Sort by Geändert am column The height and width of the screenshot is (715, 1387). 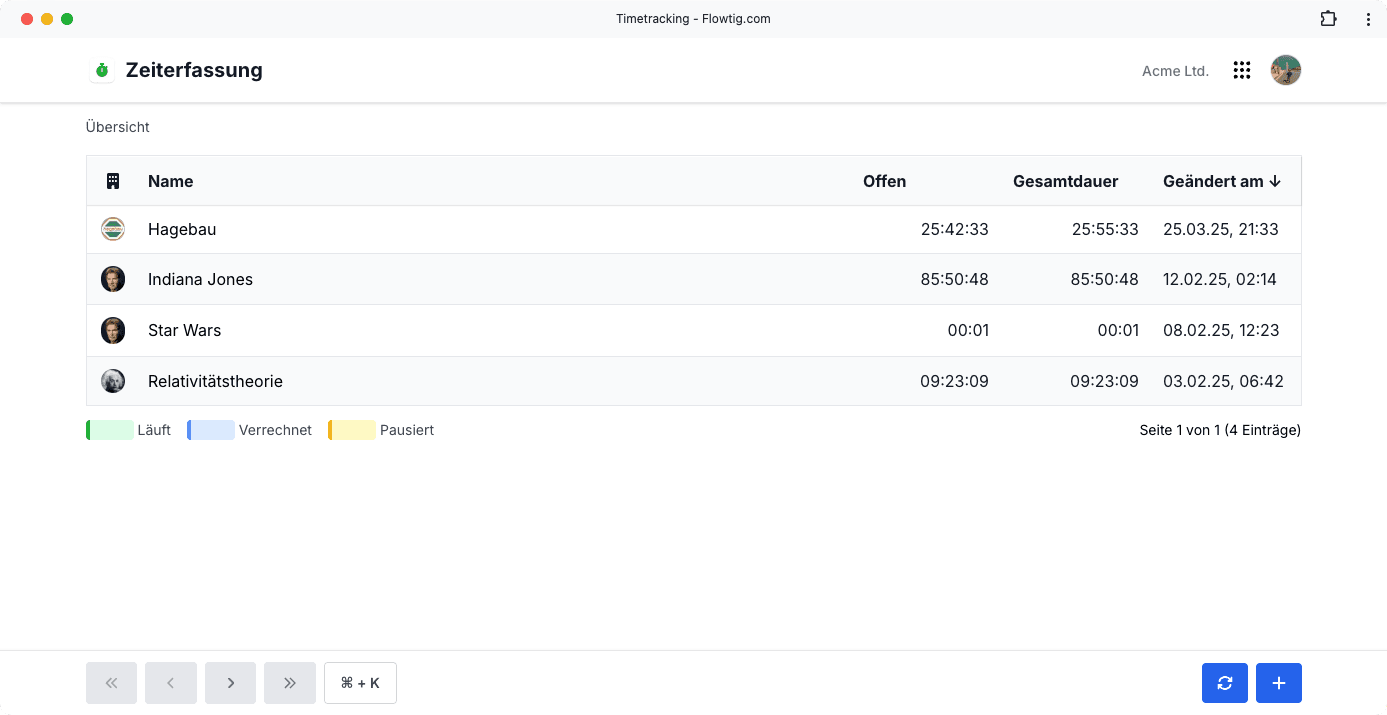pyautogui.click(x=1222, y=181)
